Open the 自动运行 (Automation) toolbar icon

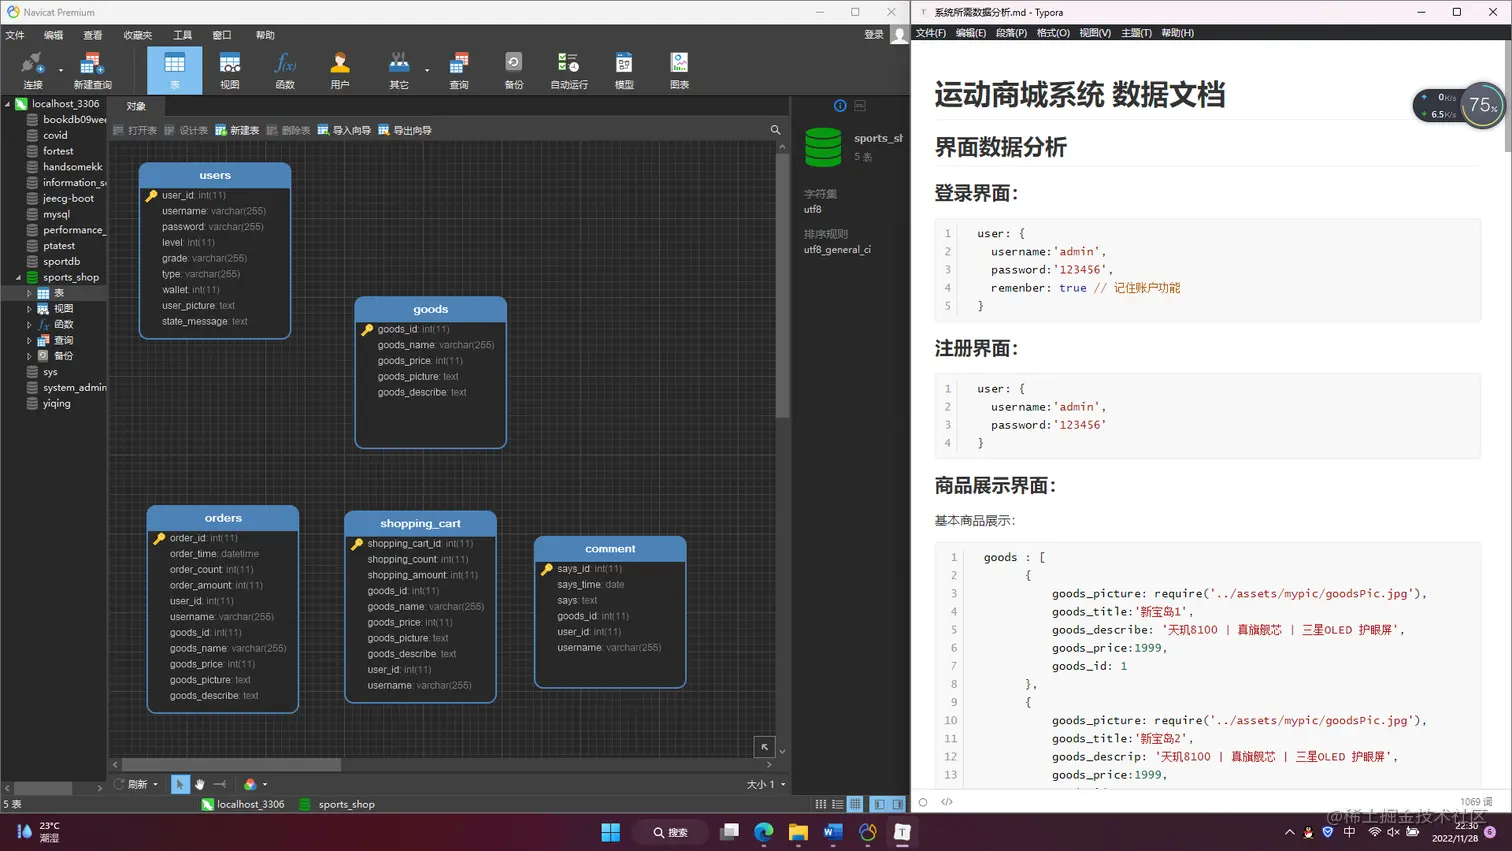(x=569, y=70)
